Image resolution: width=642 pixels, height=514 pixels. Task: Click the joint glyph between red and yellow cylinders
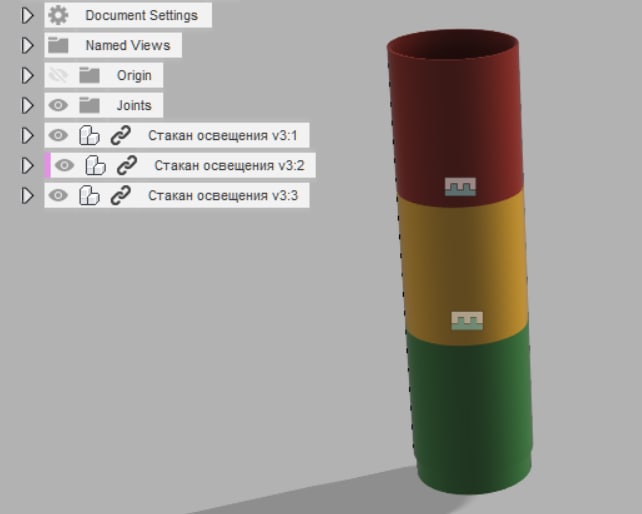461,187
